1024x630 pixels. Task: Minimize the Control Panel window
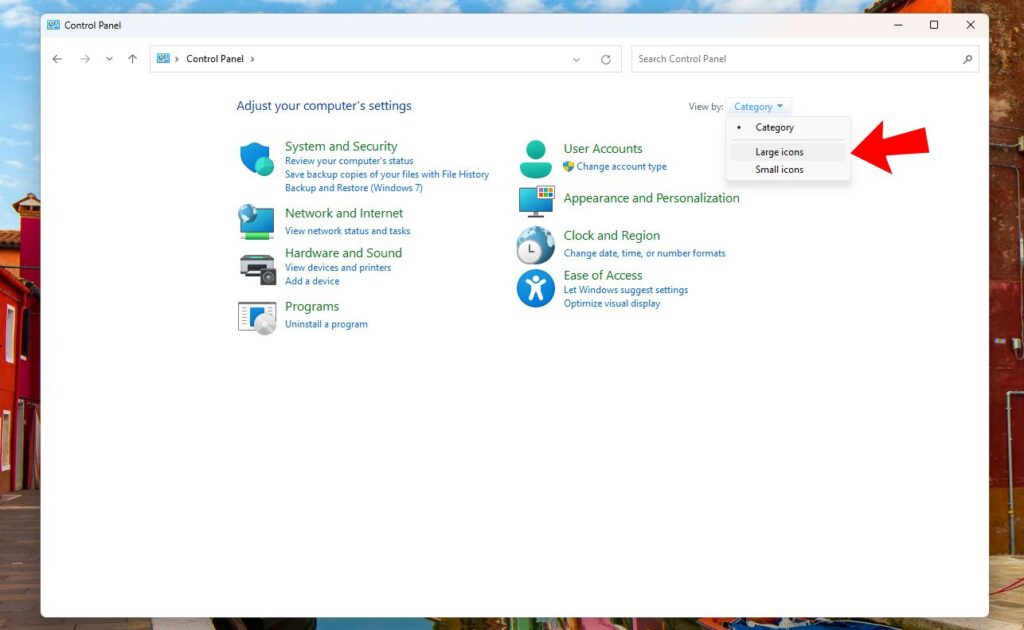(898, 25)
